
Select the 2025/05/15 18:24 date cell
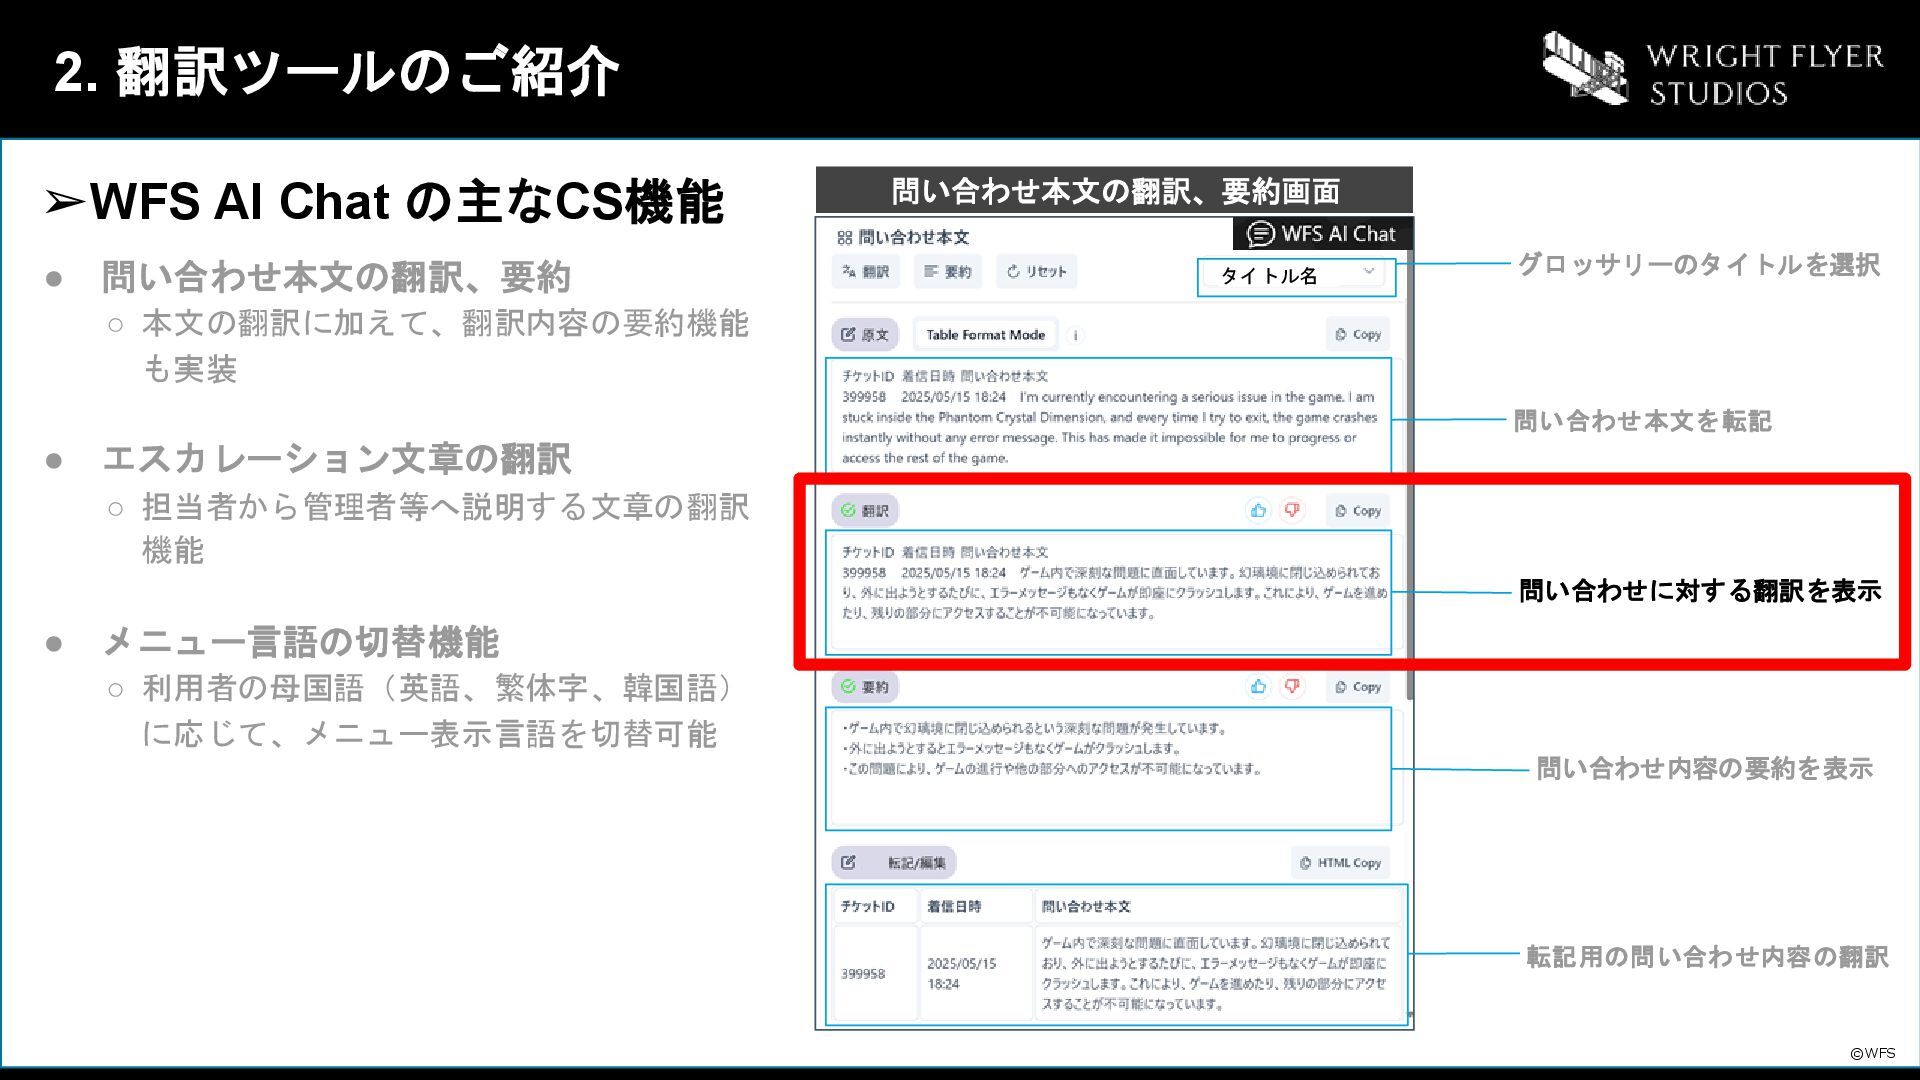point(976,973)
